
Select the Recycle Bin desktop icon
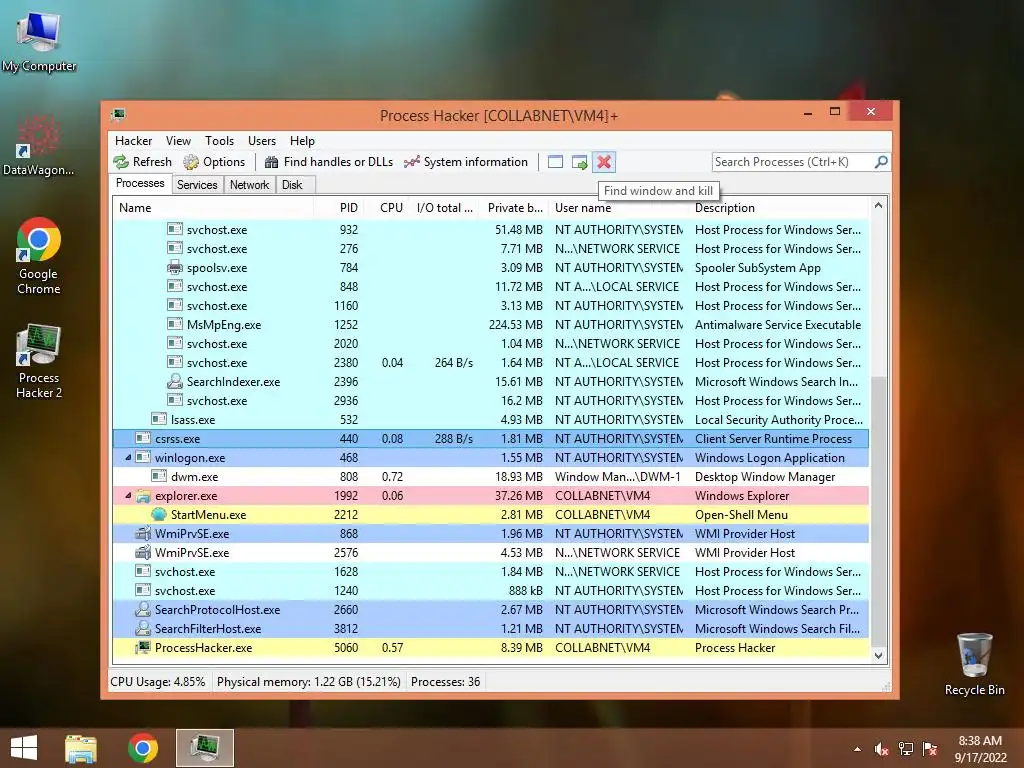click(974, 664)
